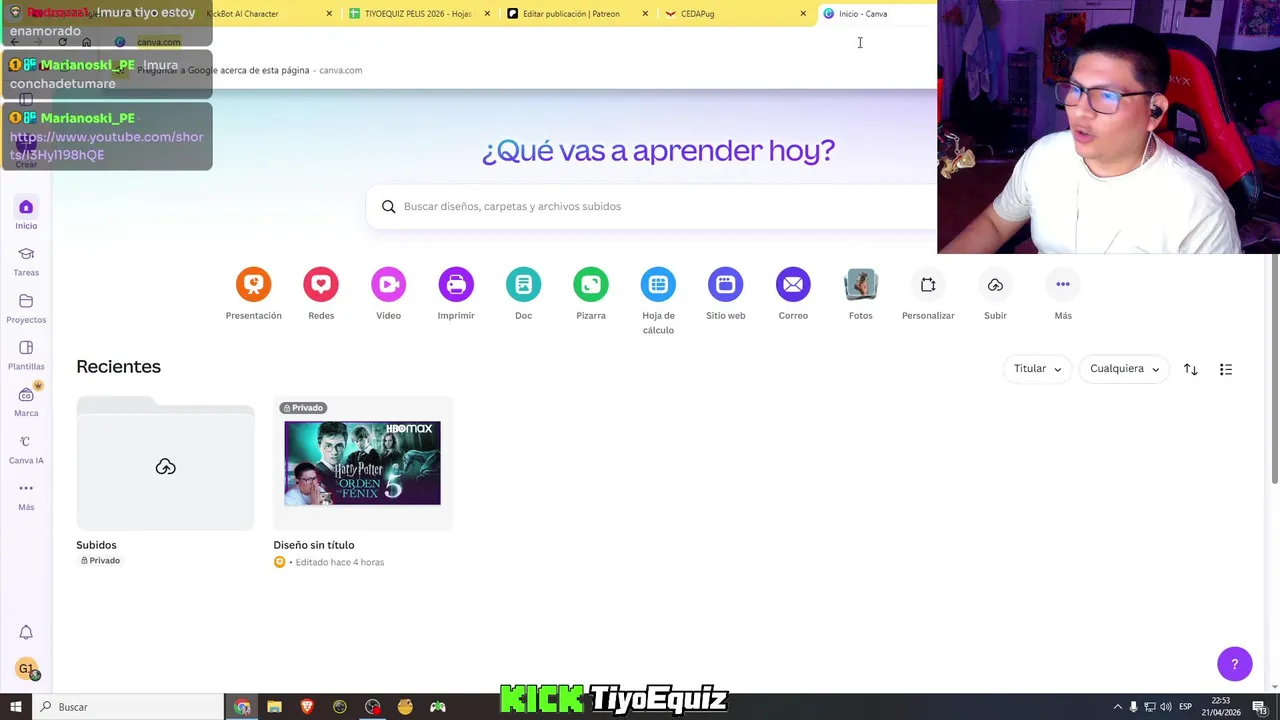Go to Inicio in the sidebar
The image size is (1280, 720).
26,214
